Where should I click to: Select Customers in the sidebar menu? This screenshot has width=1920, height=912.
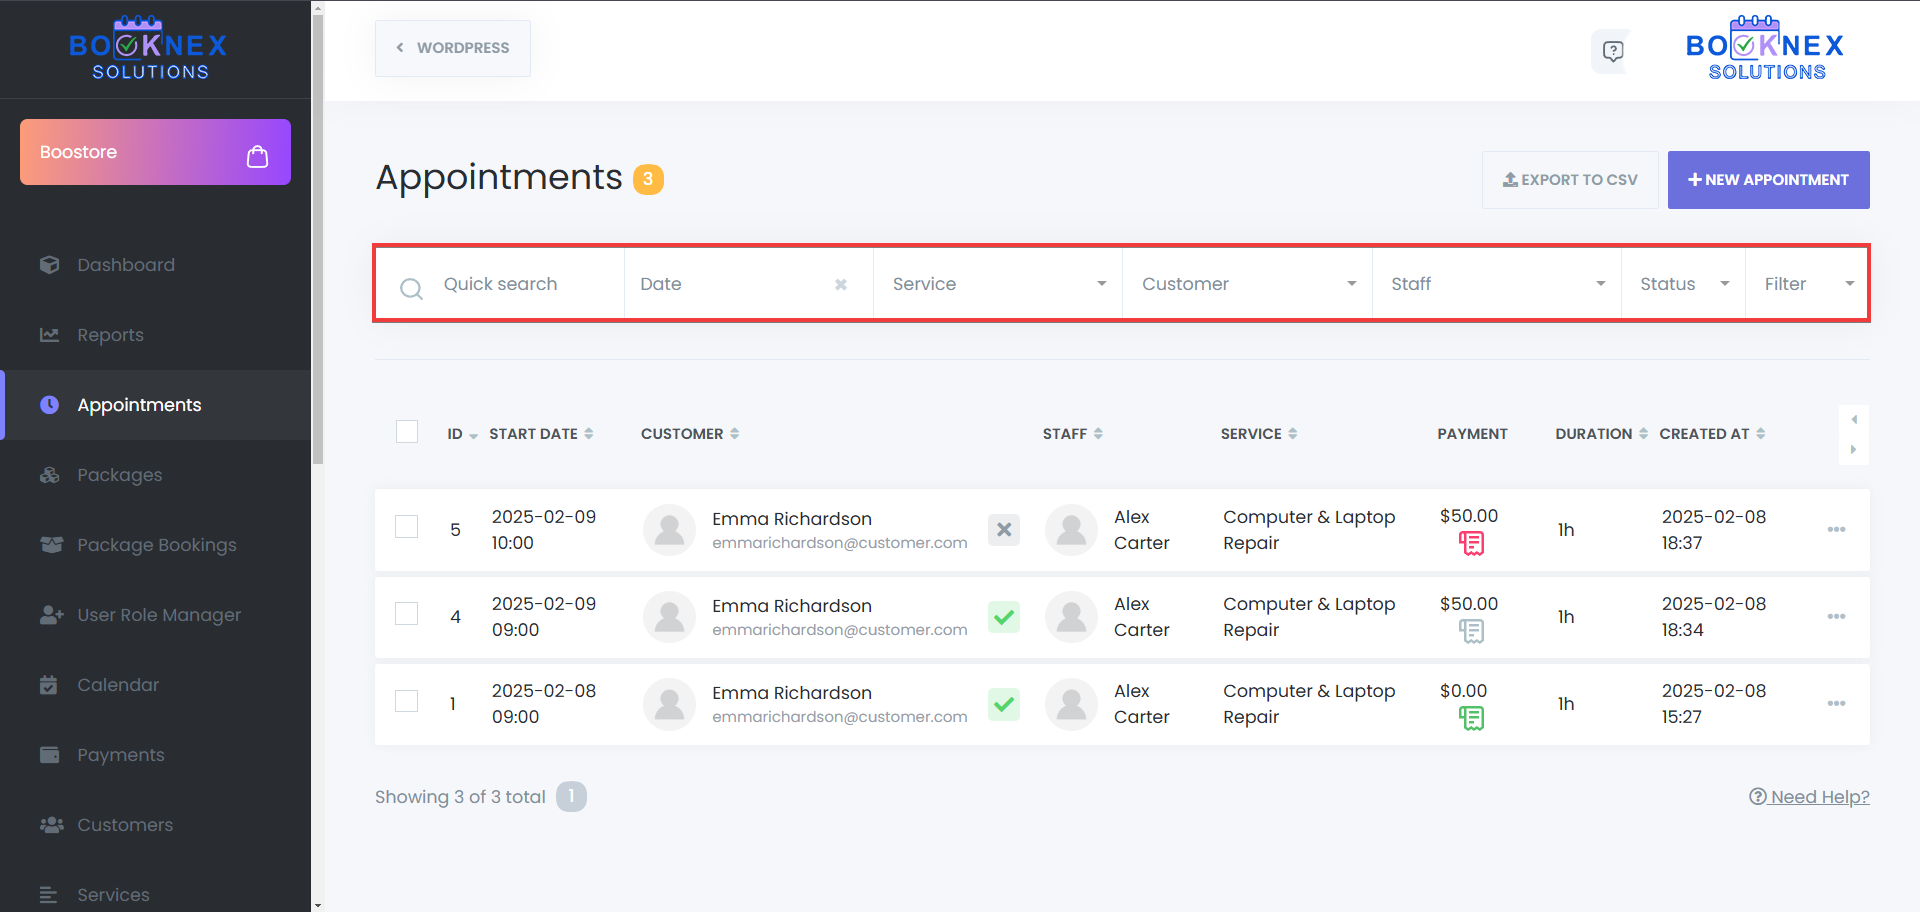click(51, 824)
